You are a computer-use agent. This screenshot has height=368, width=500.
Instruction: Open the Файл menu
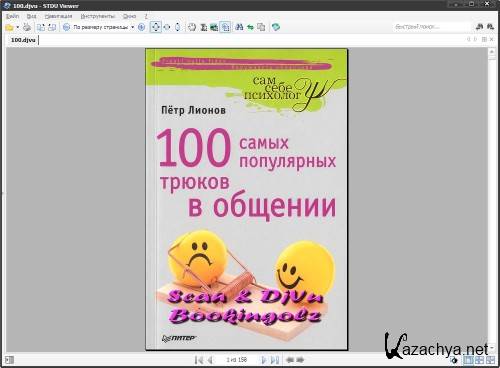[12, 16]
